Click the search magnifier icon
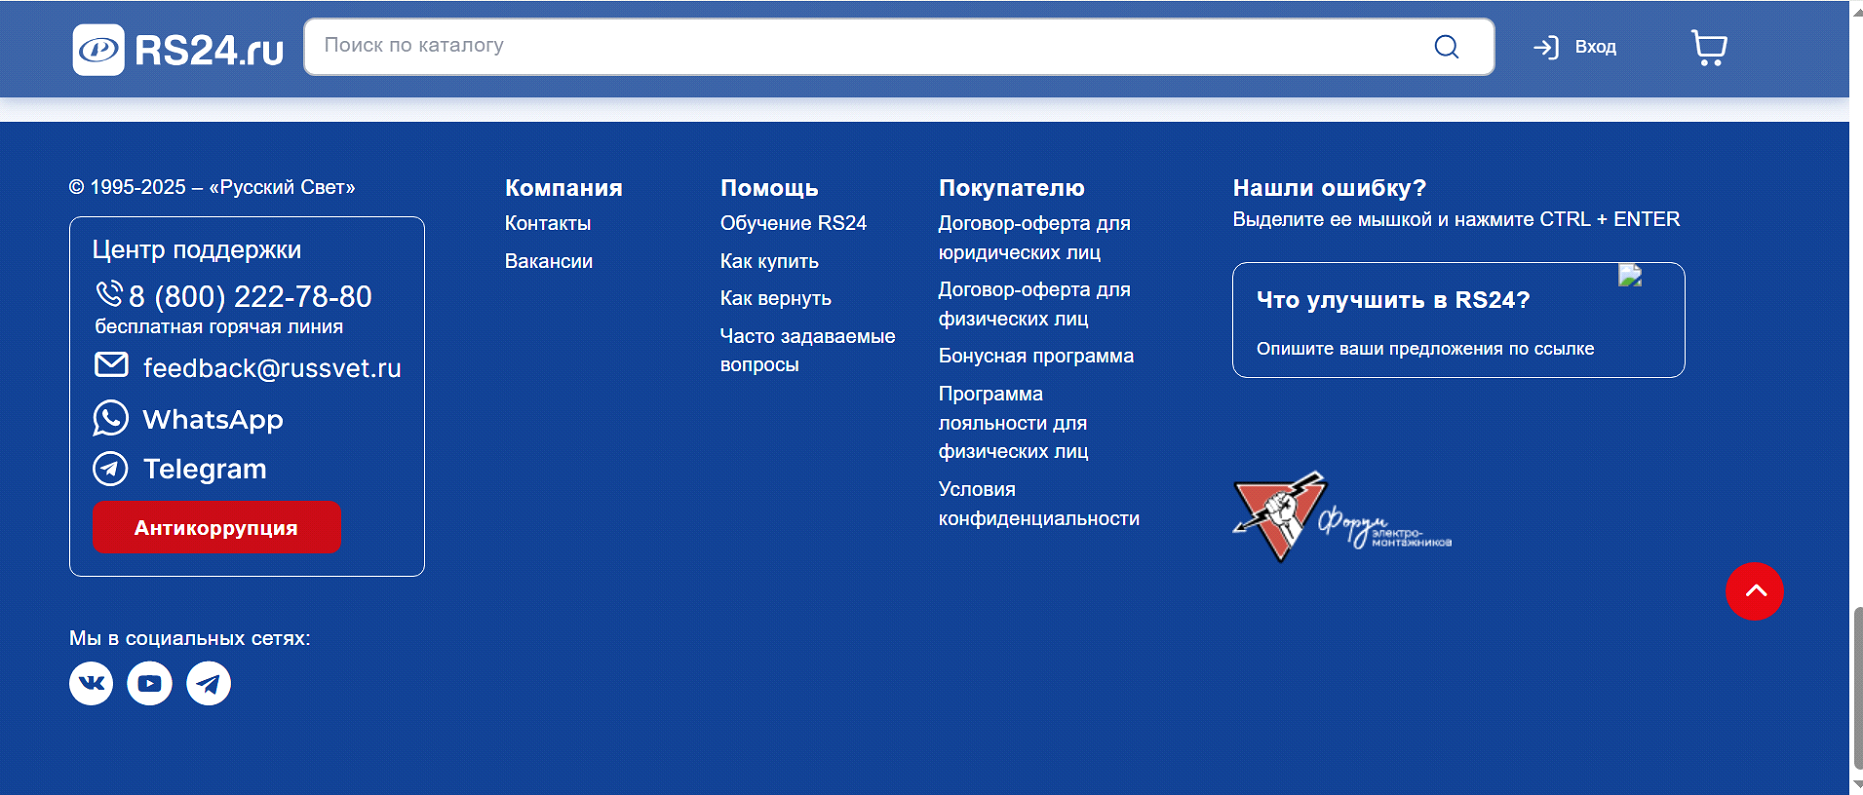 click(x=1446, y=47)
